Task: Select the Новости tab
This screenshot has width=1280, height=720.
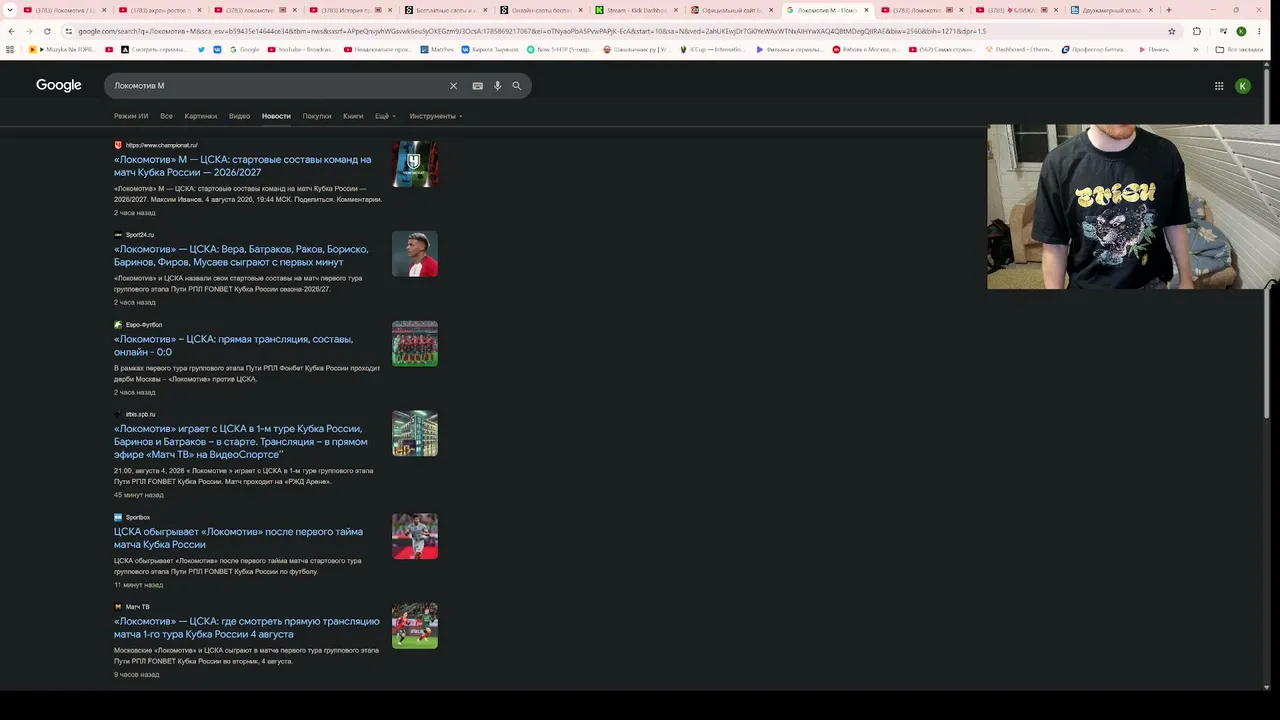Action: click(x=276, y=116)
